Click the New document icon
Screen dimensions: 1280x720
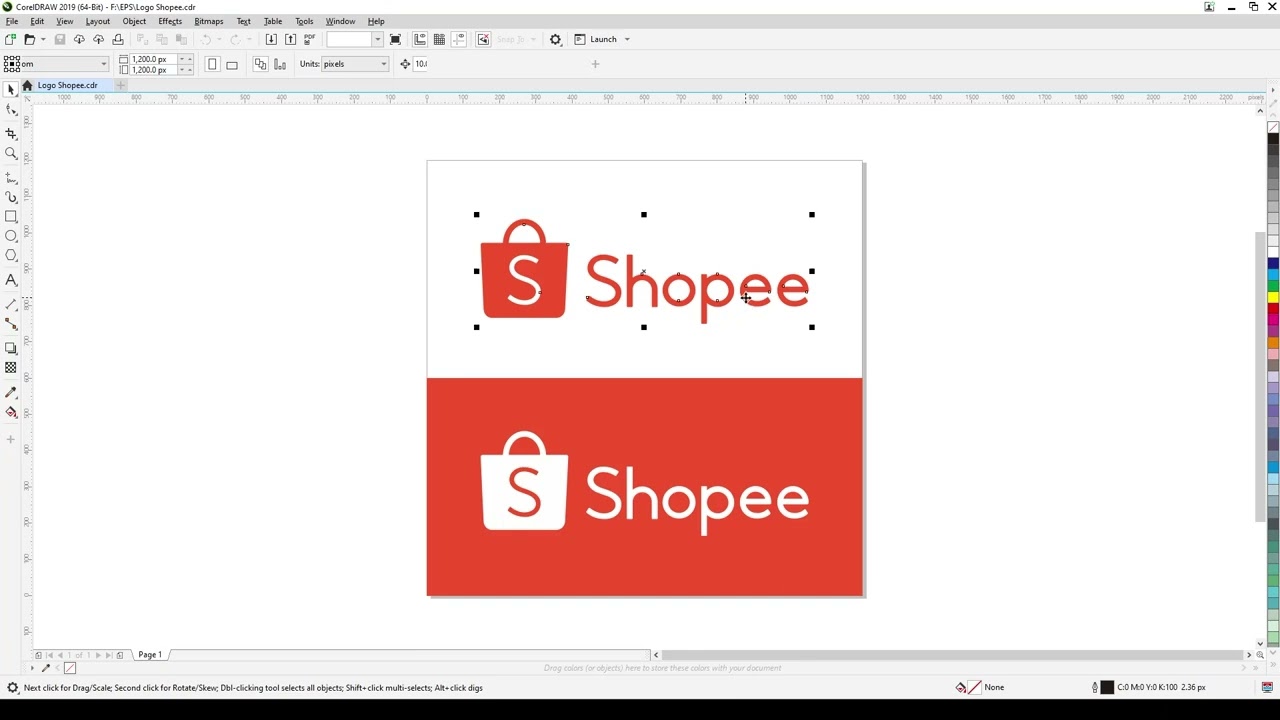coord(10,39)
